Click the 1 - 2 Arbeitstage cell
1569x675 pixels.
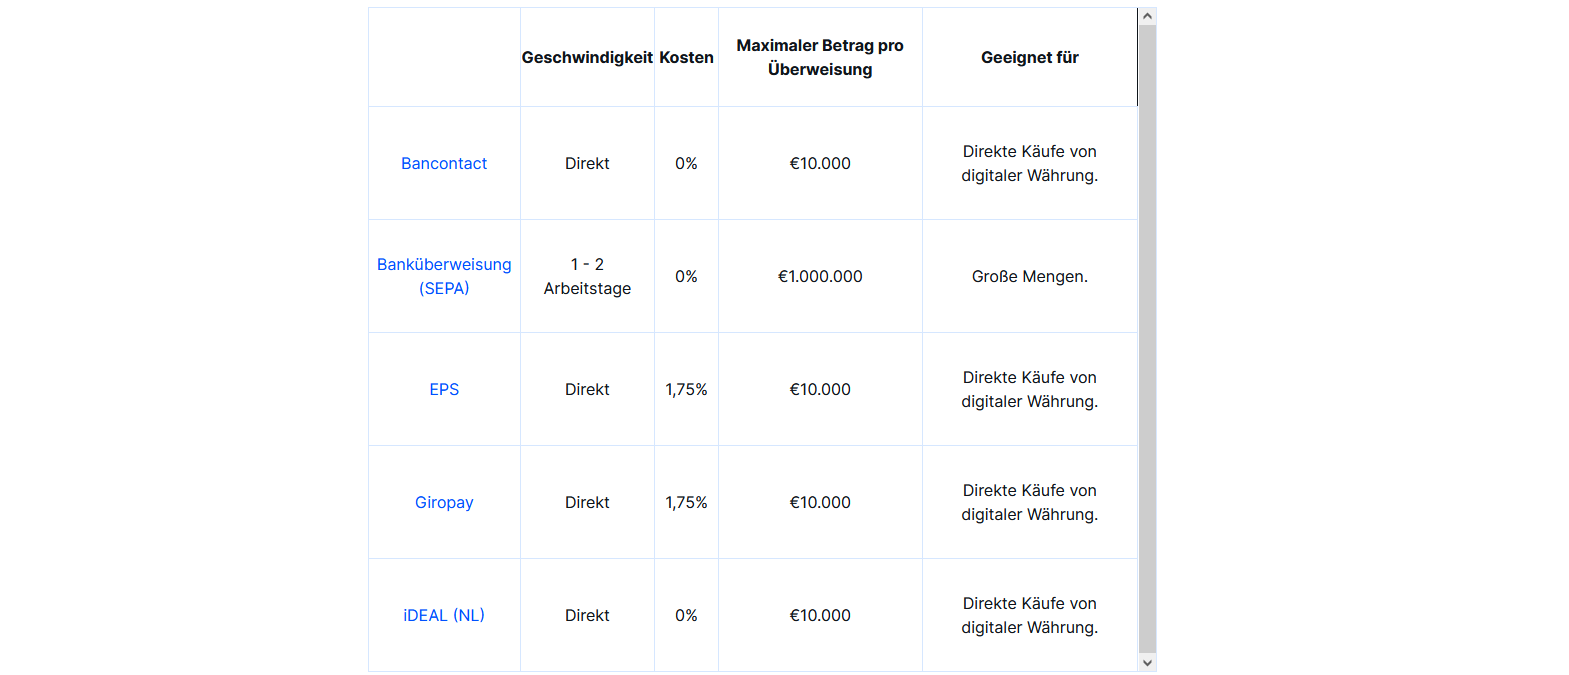587,276
